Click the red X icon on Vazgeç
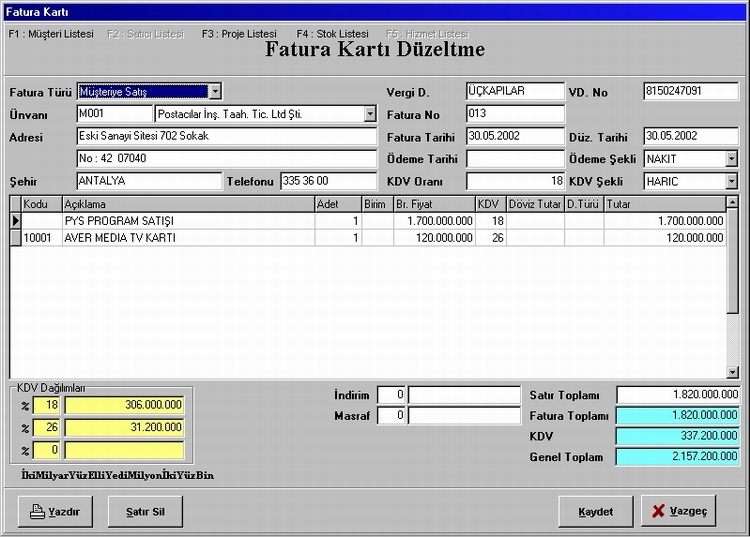 658,512
